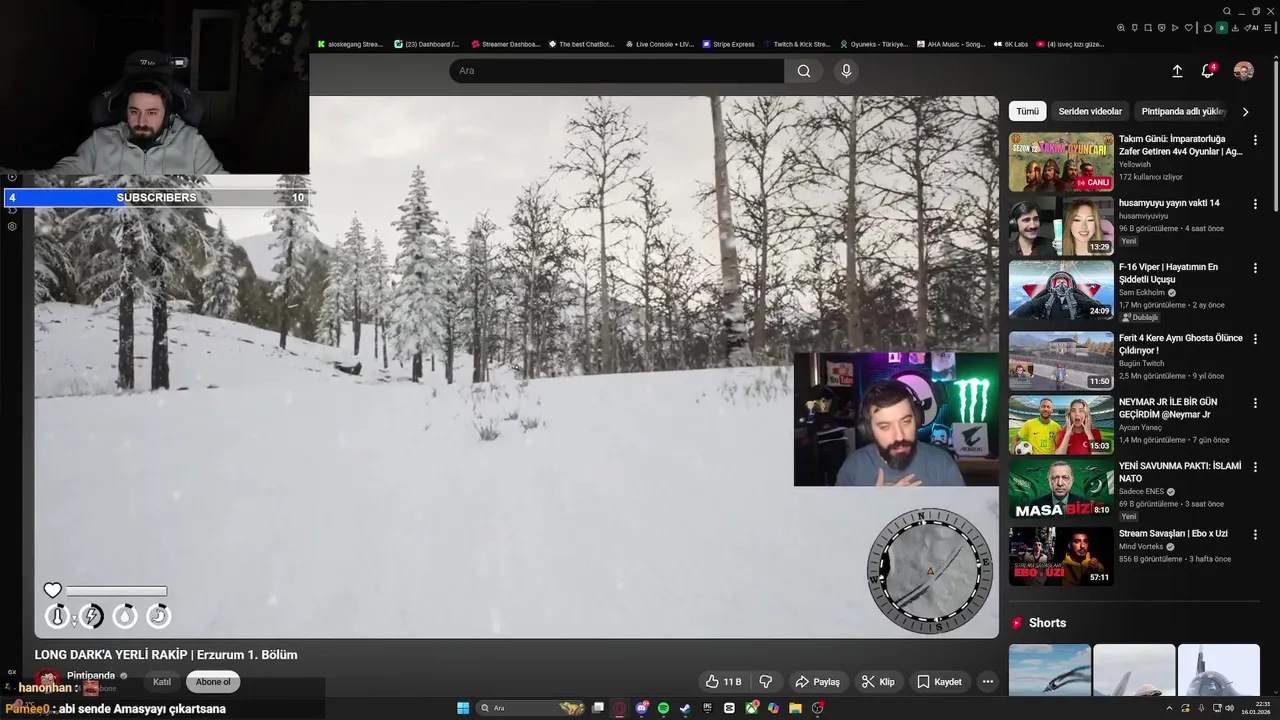Image resolution: width=1280 pixels, height=720 pixels.
Task: Open Opera GX browser taskbar icon
Action: tap(619, 708)
